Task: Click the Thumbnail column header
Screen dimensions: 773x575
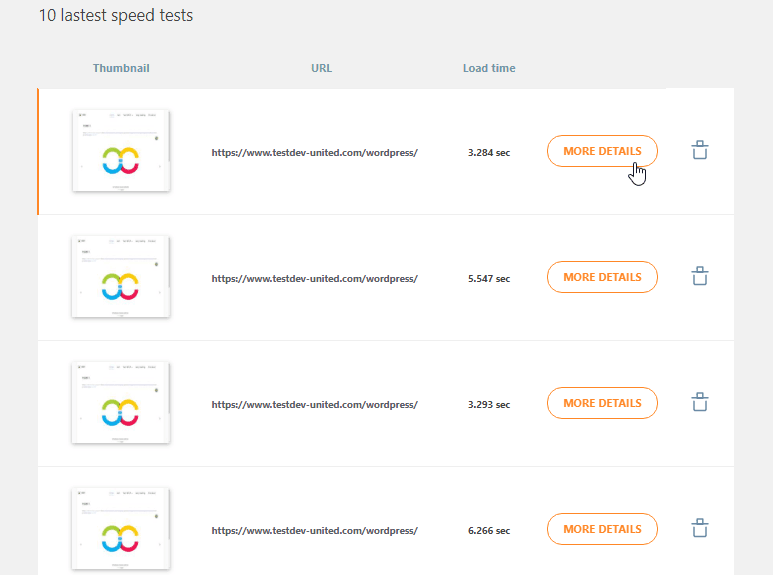Action: pyautogui.click(x=121, y=68)
